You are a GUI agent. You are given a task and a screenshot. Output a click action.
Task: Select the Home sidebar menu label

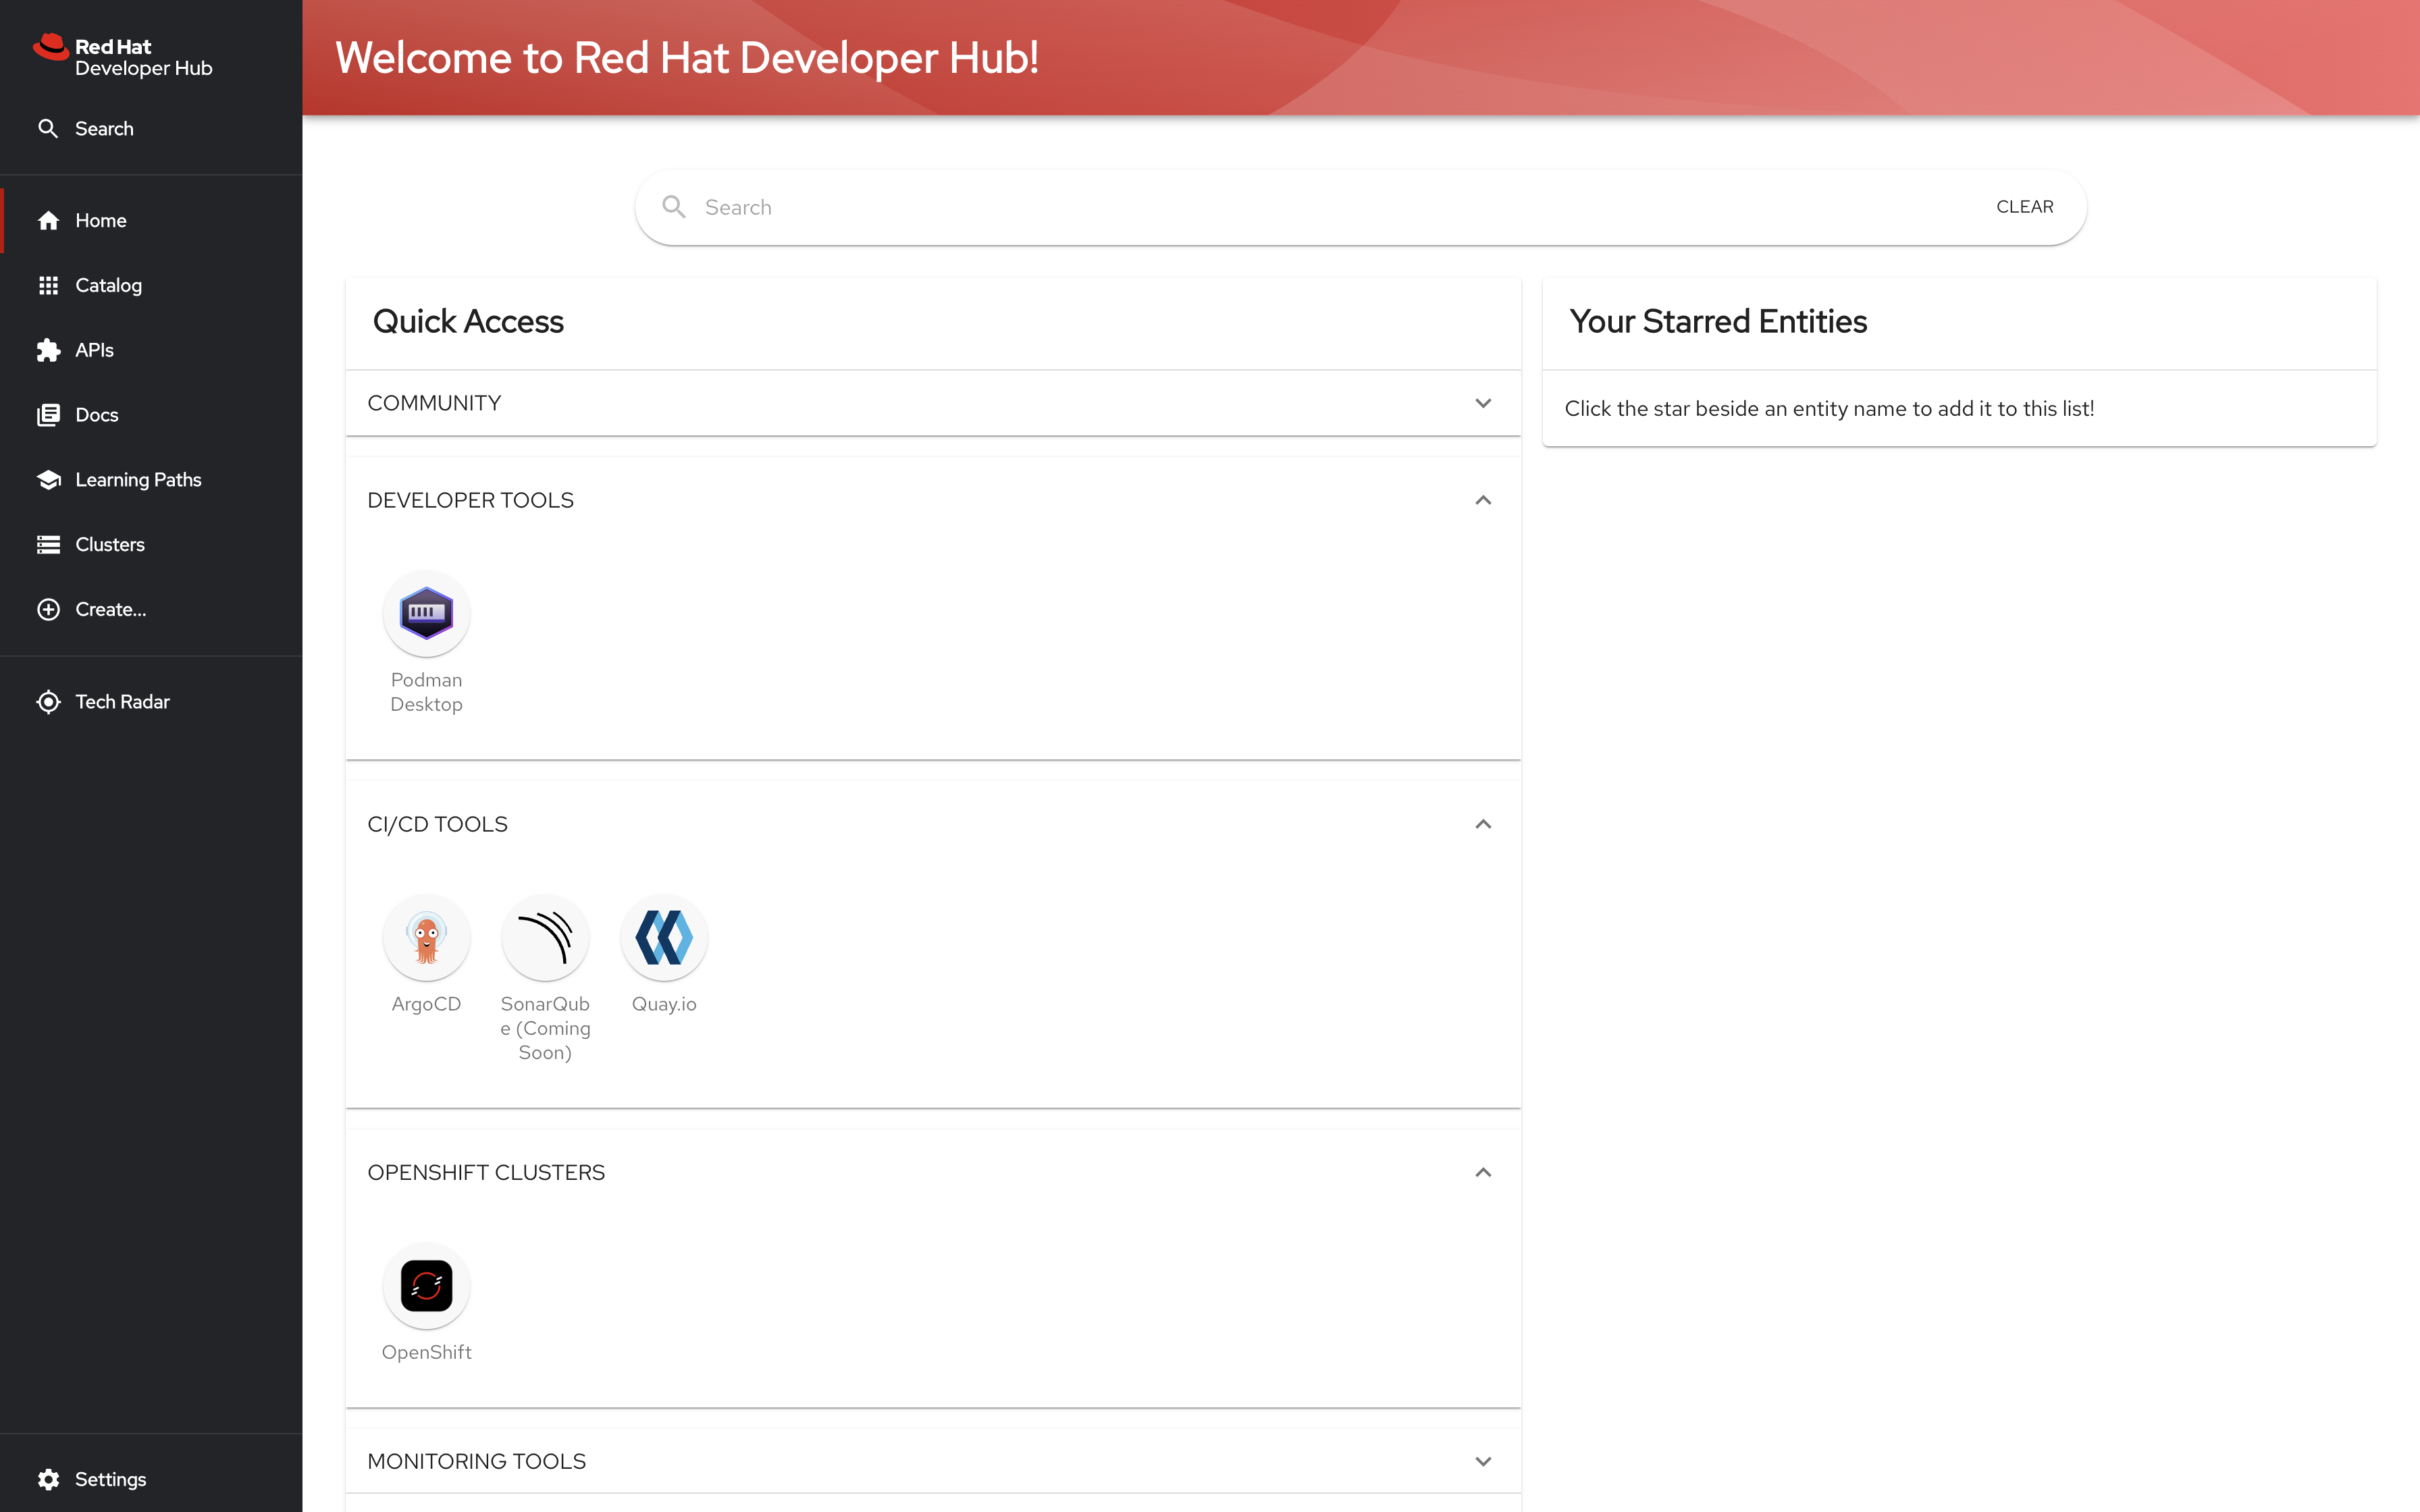point(101,220)
